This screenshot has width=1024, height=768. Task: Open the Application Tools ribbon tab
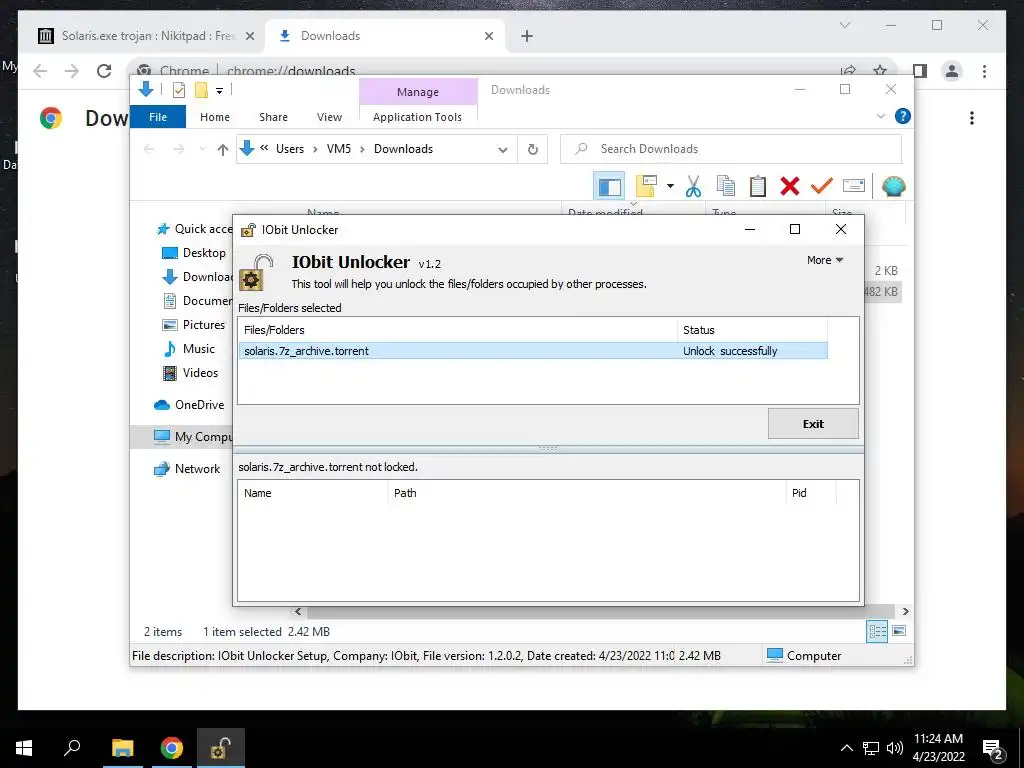pos(417,117)
